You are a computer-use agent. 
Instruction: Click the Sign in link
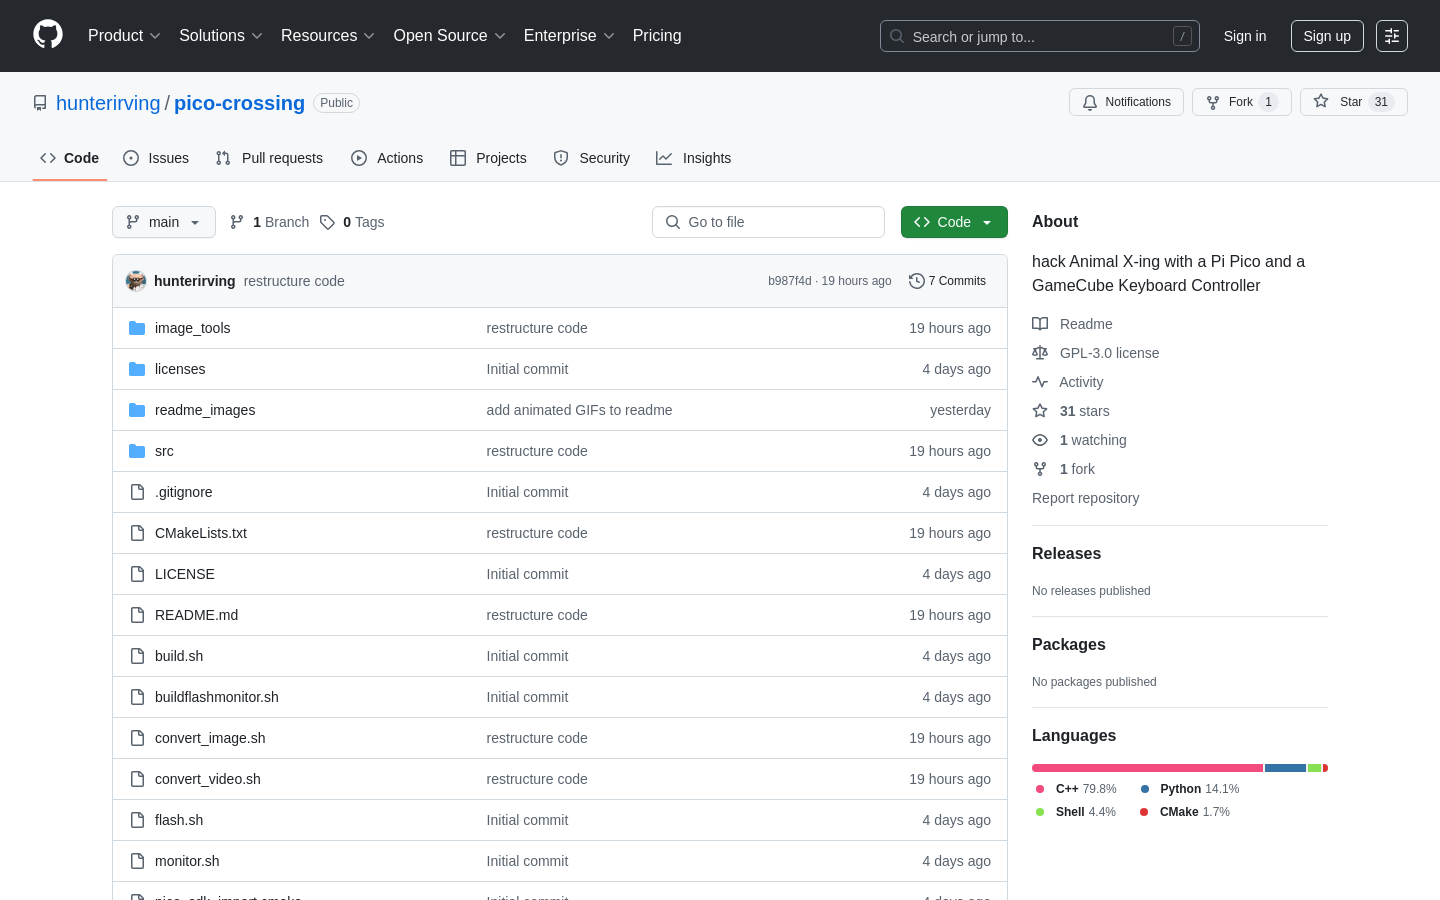(x=1245, y=36)
